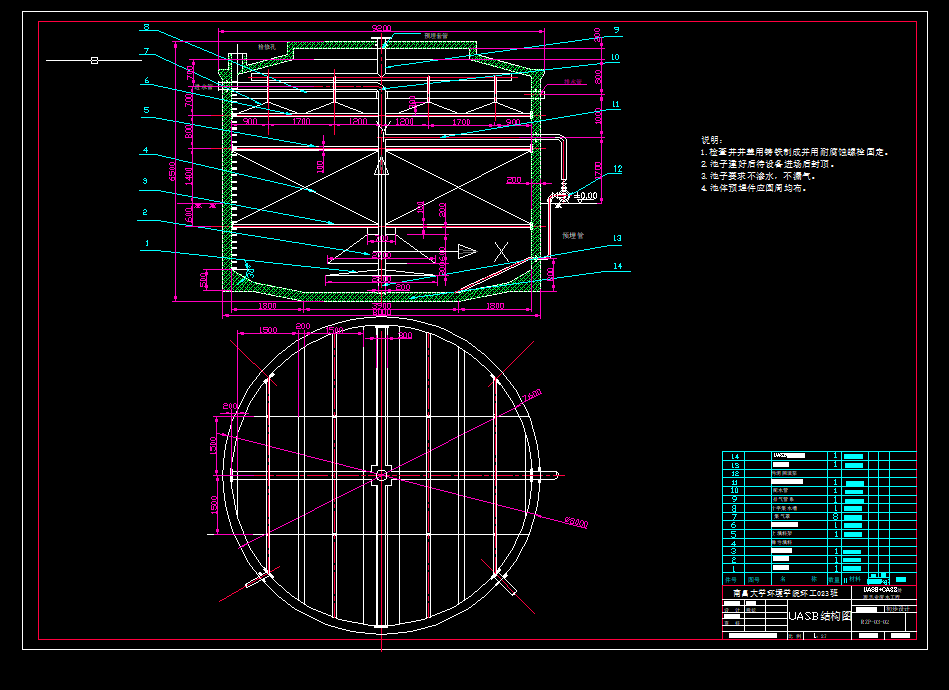This screenshot has width=949, height=690.
Task: Select the "说明:" notes heading
Action: coord(712,140)
